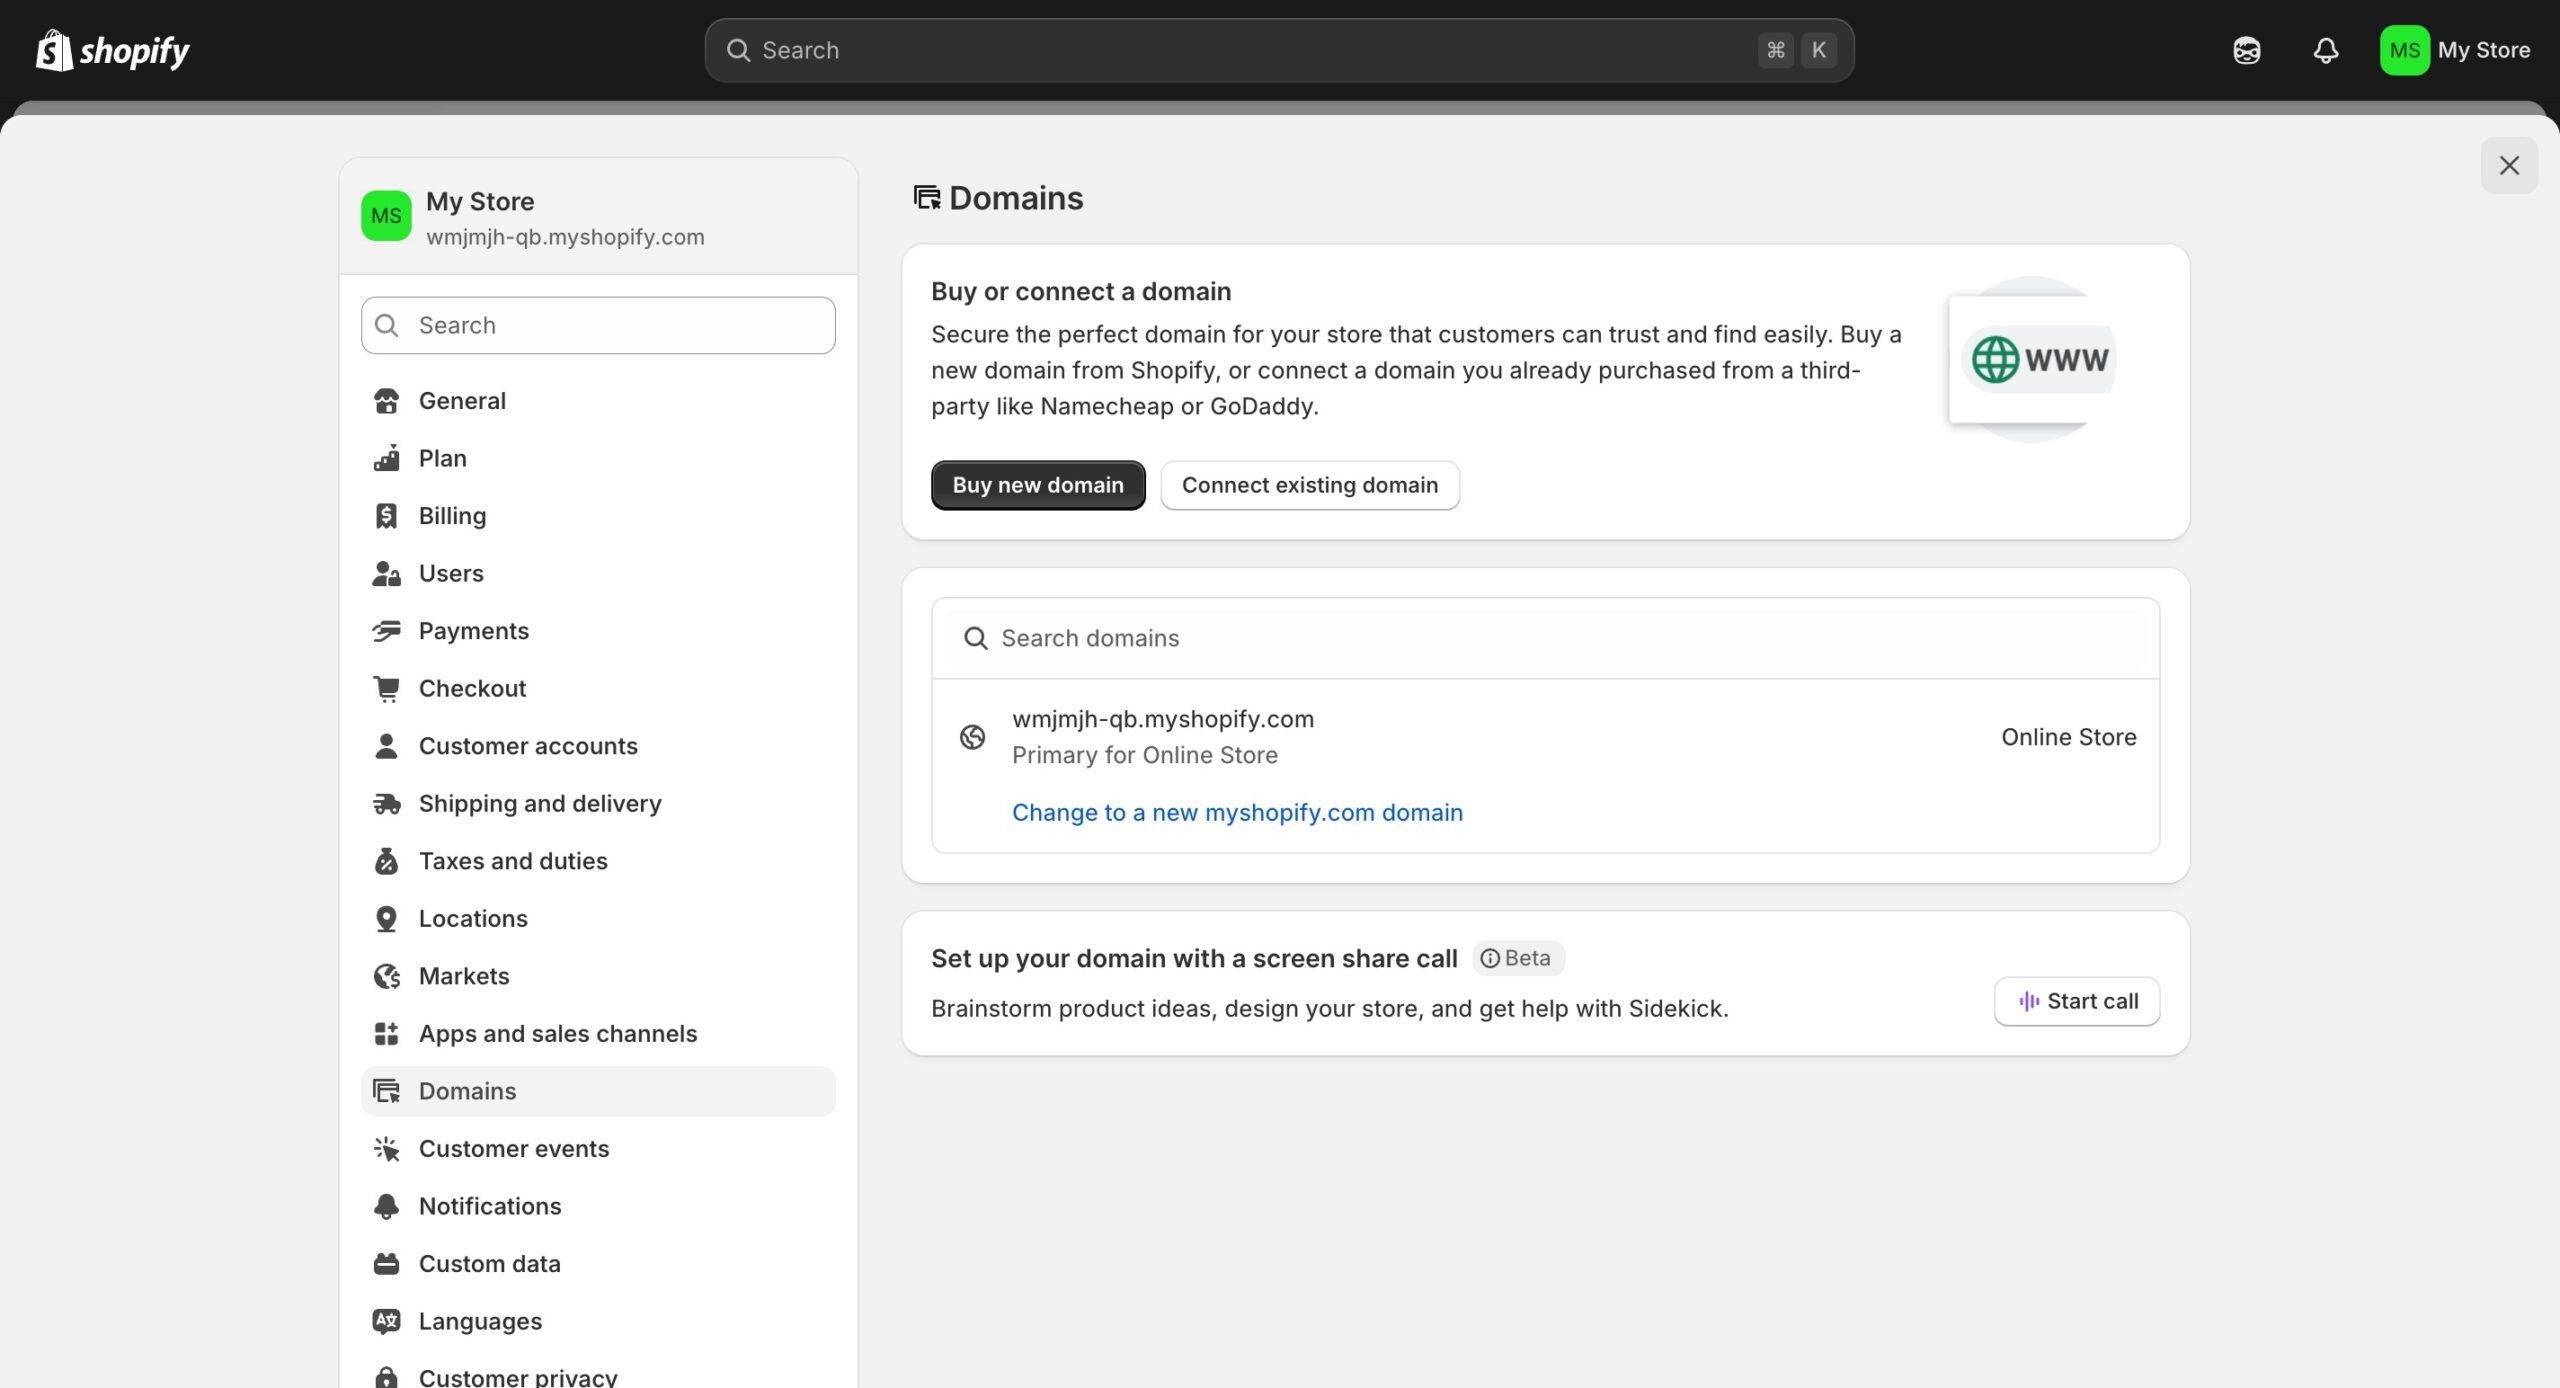2560x1388 pixels.
Task: Open Notifications settings
Action: (489, 1206)
